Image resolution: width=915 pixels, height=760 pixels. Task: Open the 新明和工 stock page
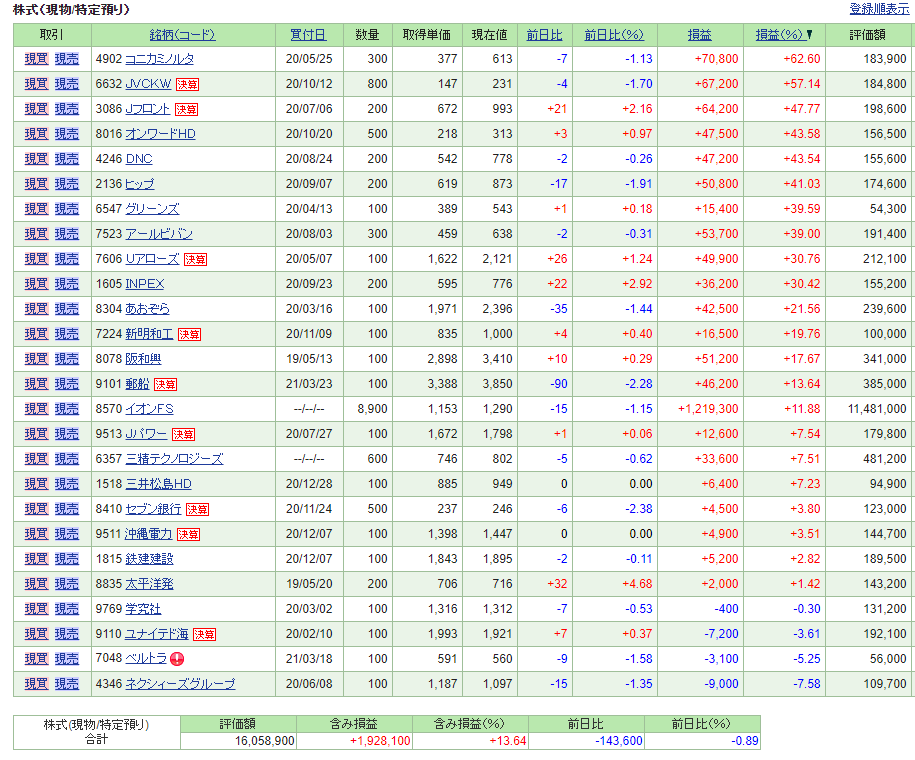pos(149,334)
